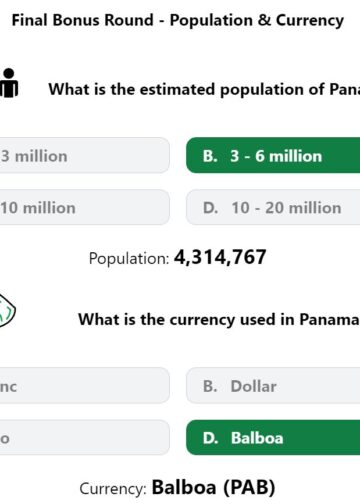The image size is (360, 504).
Task: Click the Final Bonus Round heading
Action: 178,20
